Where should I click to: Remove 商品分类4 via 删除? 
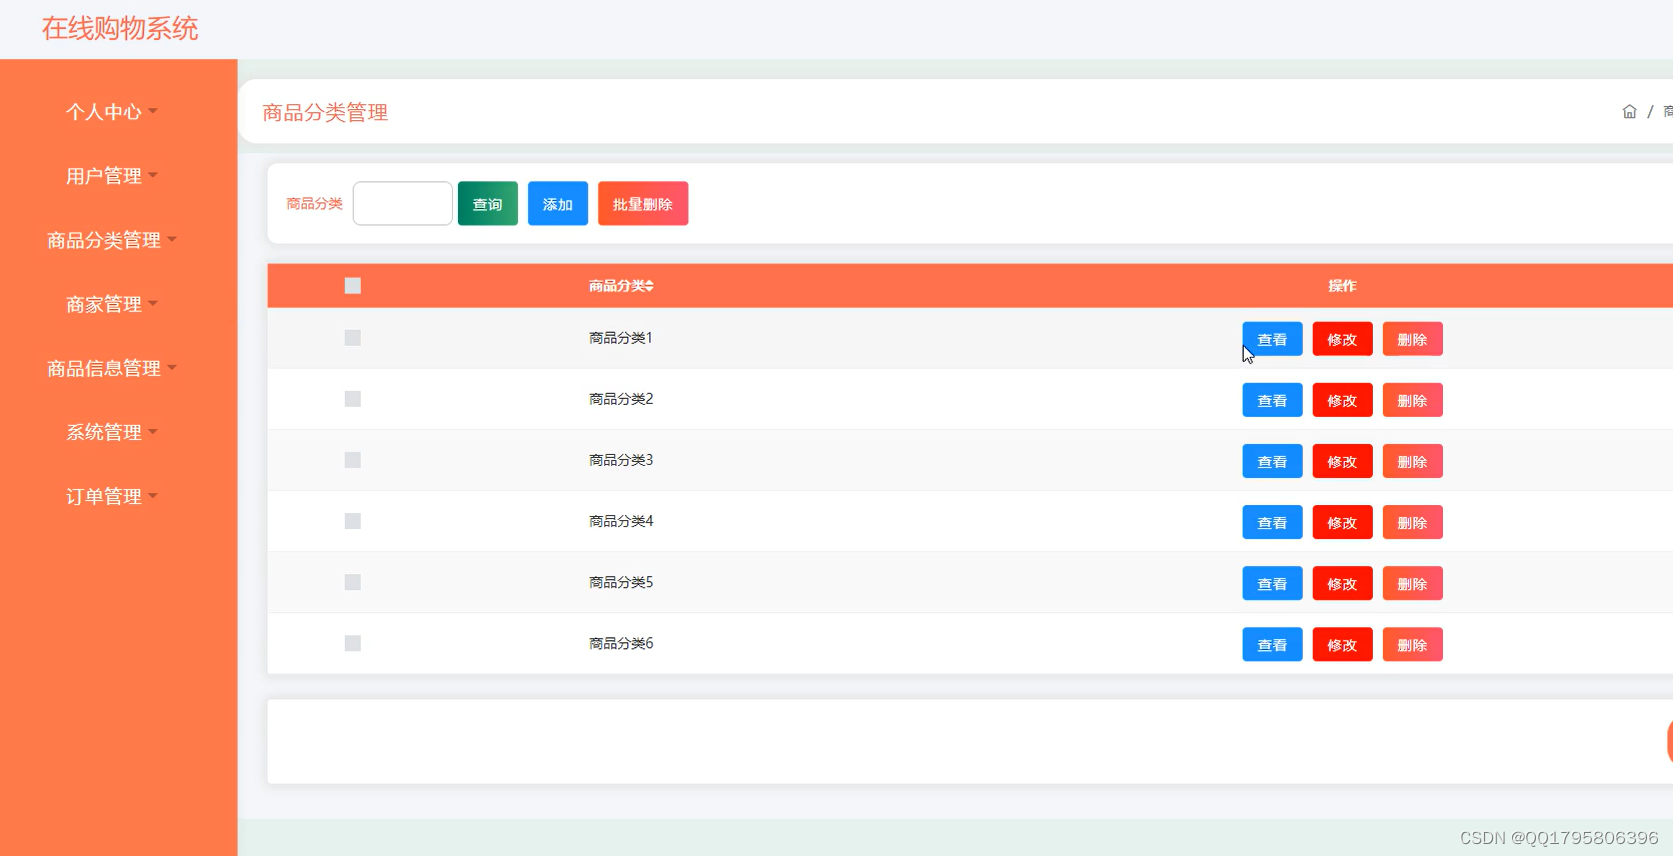click(1412, 522)
